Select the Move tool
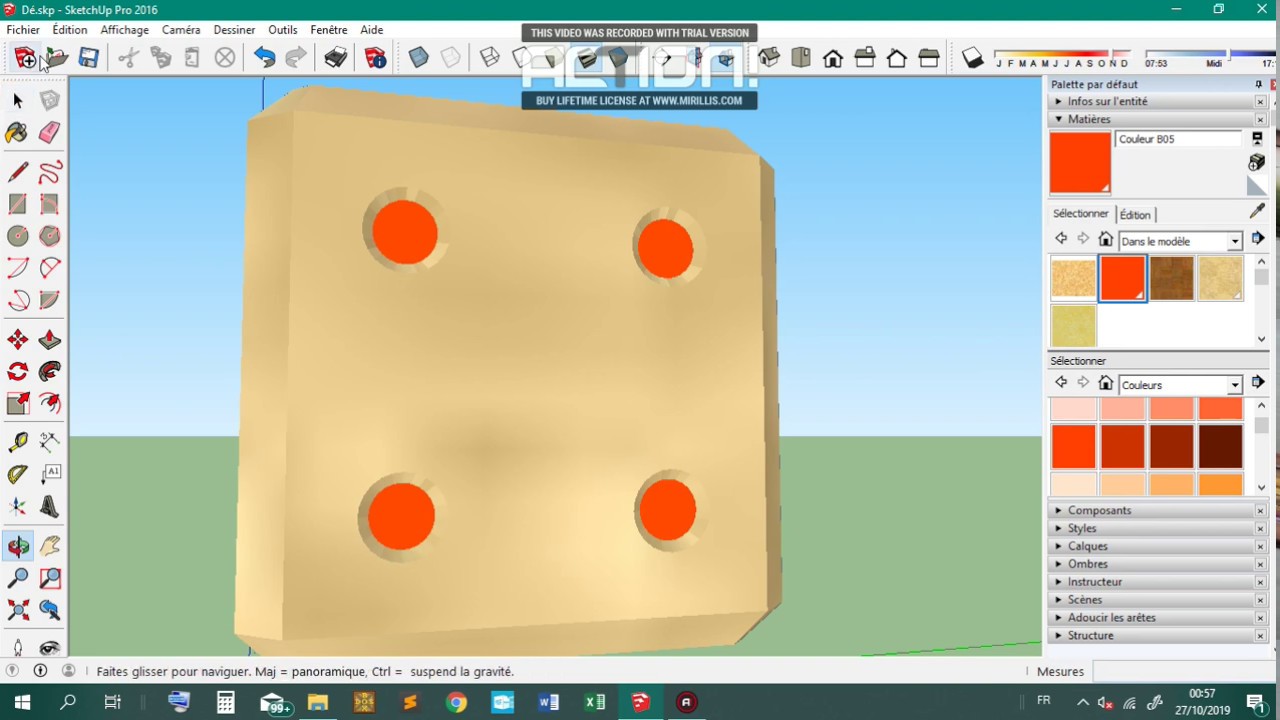This screenshot has height=720, width=1280. (18, 340)
